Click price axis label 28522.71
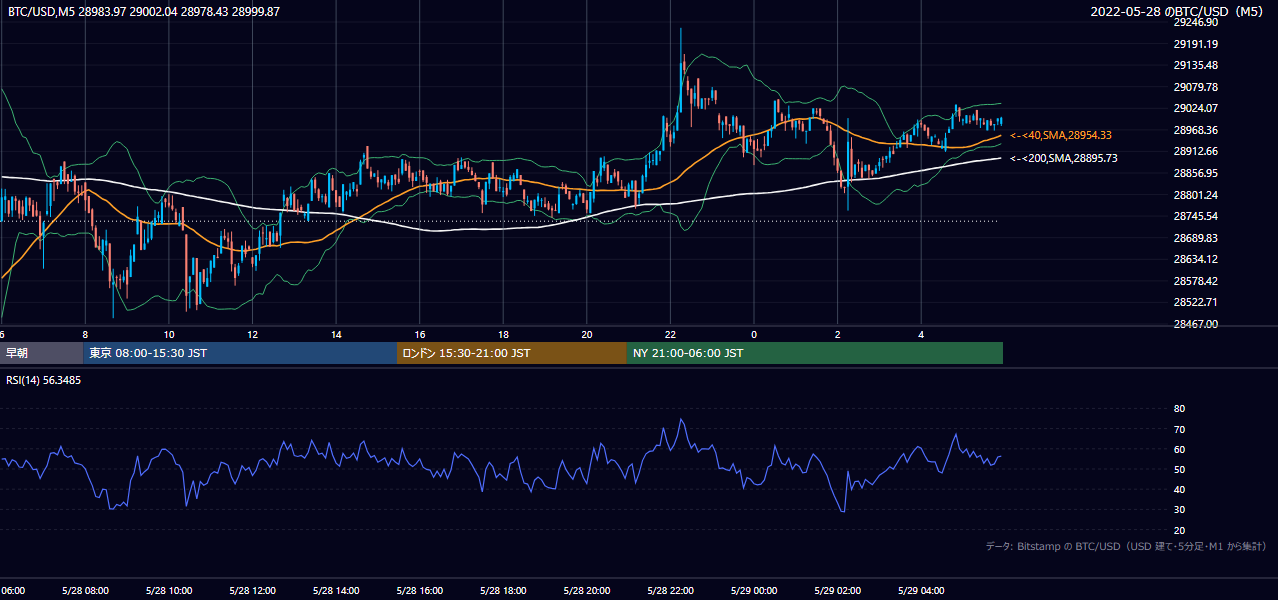 pyautogui.click(x=1195, y=302)
